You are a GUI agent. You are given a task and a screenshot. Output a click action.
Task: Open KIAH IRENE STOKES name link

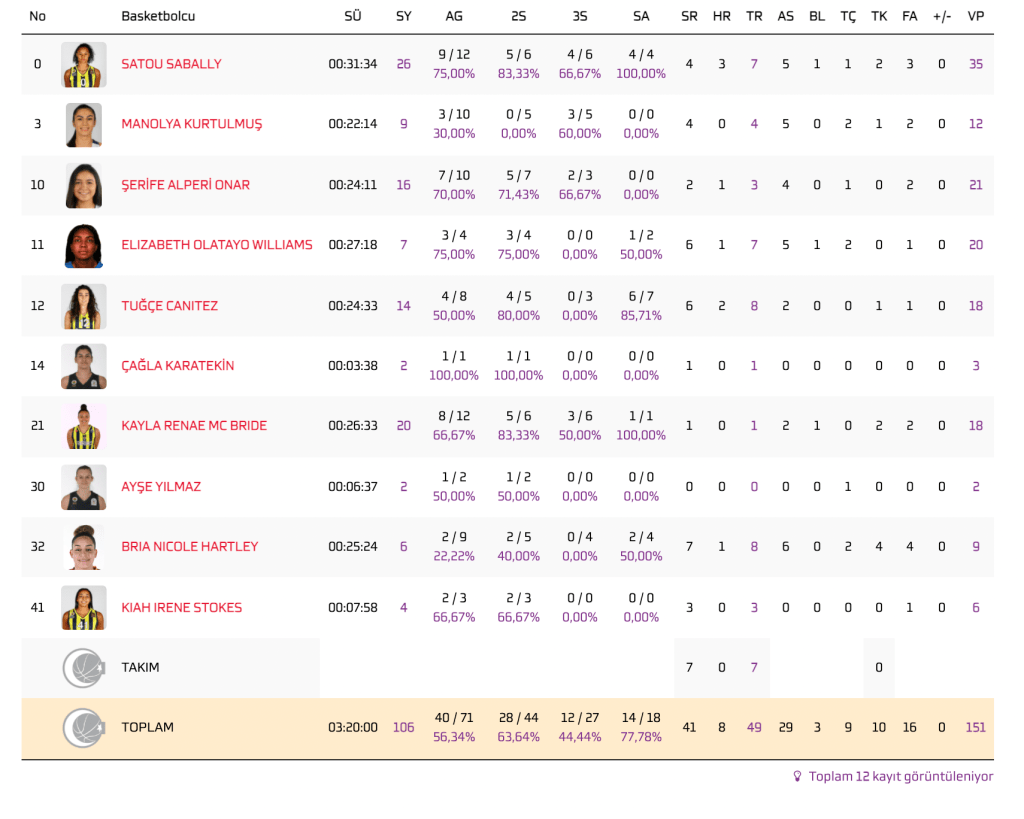coord(181,608)
